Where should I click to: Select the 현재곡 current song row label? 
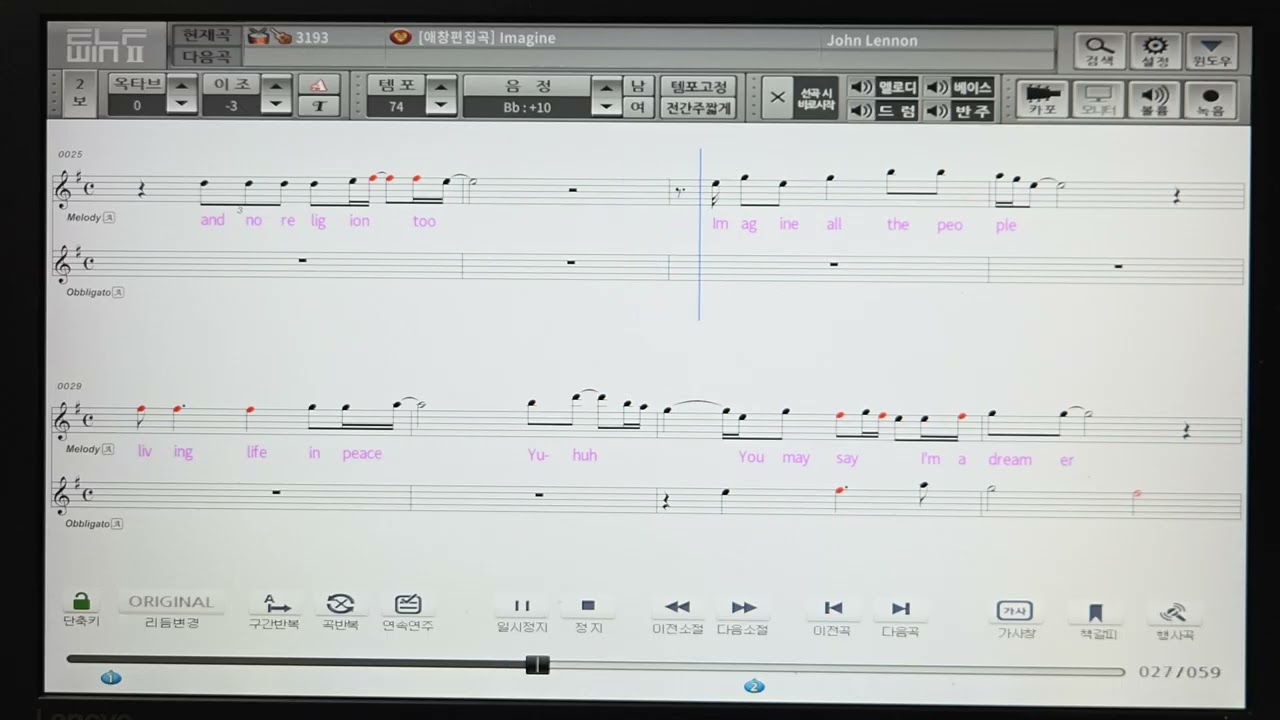tap(206, 37)
